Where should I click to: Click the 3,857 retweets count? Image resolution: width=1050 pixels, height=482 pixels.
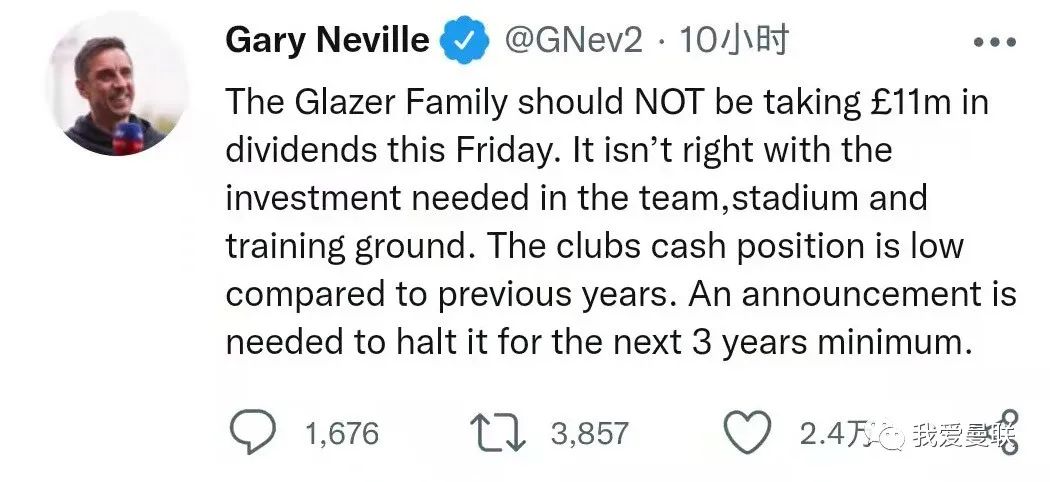tap(589, 433)
